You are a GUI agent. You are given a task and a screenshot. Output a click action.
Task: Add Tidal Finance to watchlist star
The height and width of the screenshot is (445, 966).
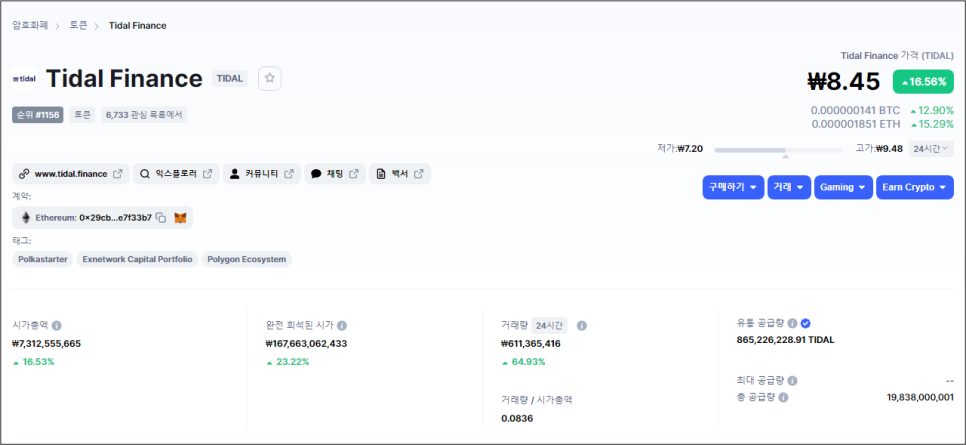(x=269, y=78)
